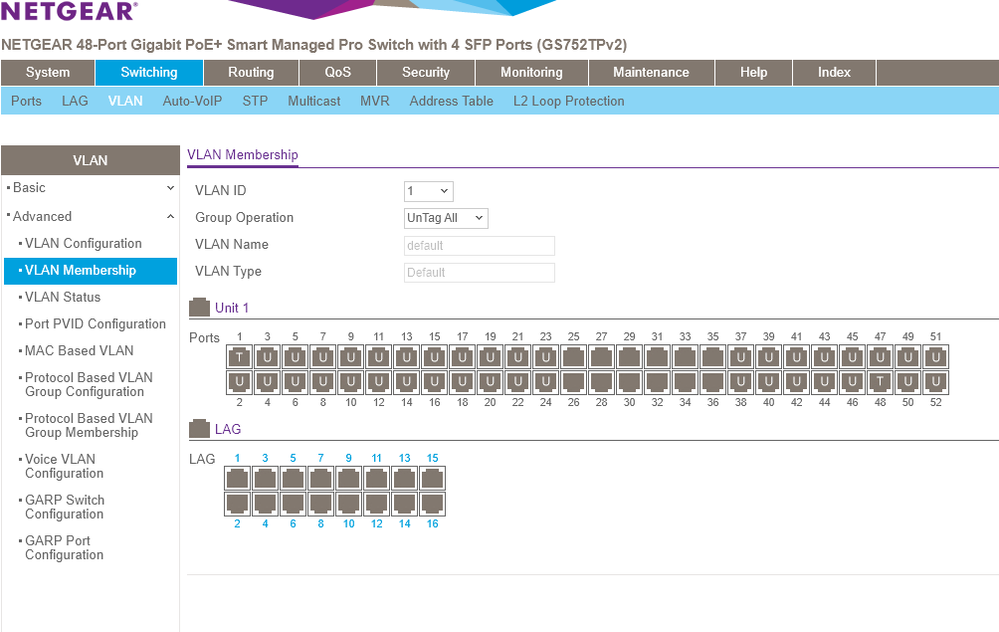Open the Index tab
This screenshot has height=632, width=999.
point(834,73)
